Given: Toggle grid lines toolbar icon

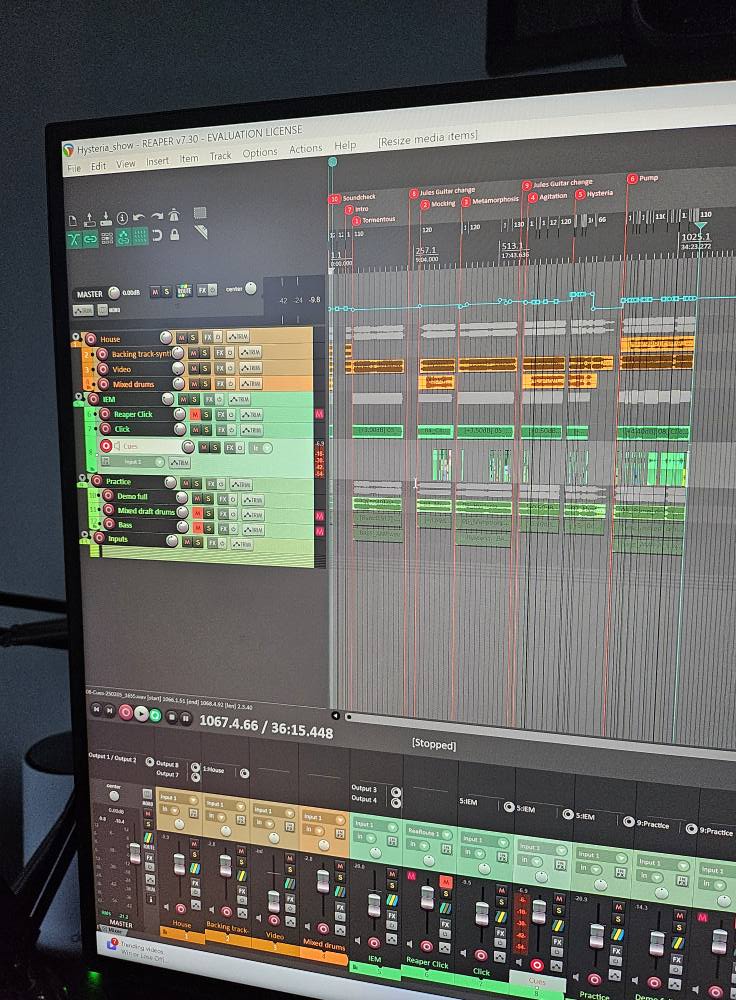Looking at the screenshot, I should (140, 237).
